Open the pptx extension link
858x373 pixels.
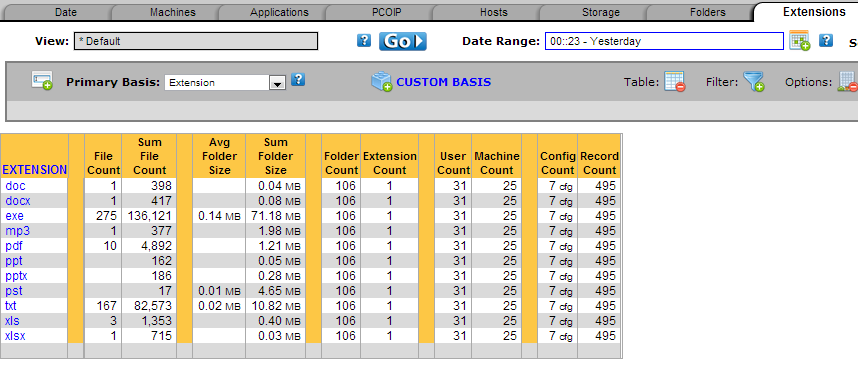tap(16, 276)
